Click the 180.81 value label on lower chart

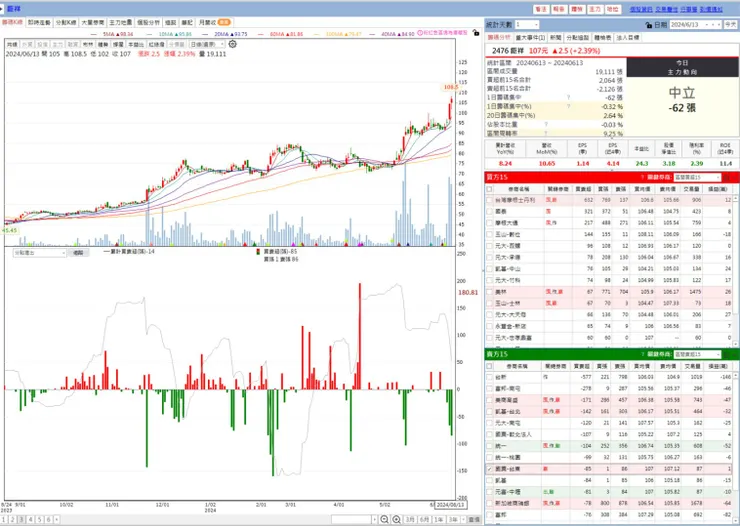[468, 292]
